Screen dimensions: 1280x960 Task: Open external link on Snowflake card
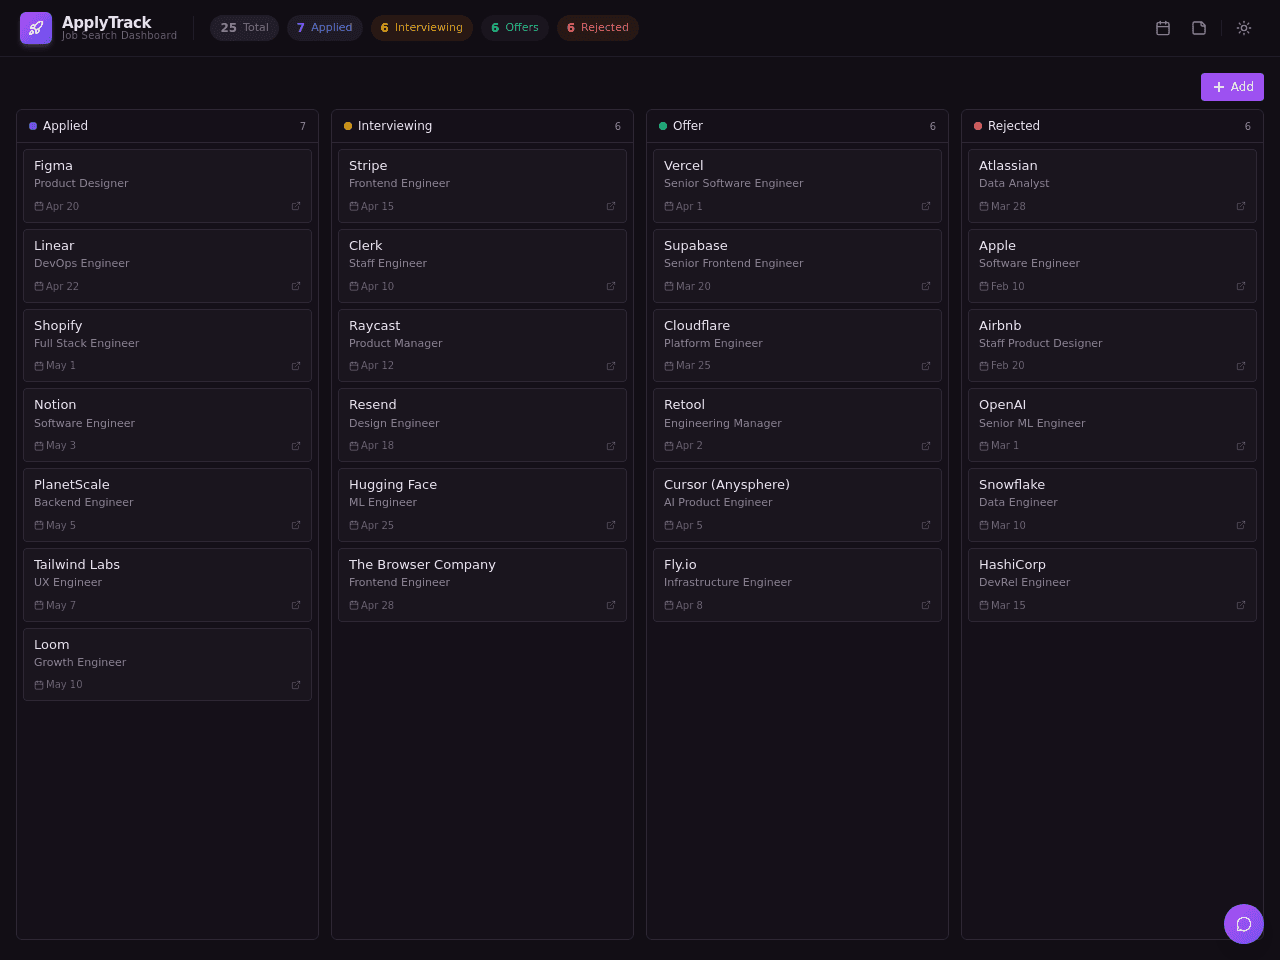(x=1241, y=525)
